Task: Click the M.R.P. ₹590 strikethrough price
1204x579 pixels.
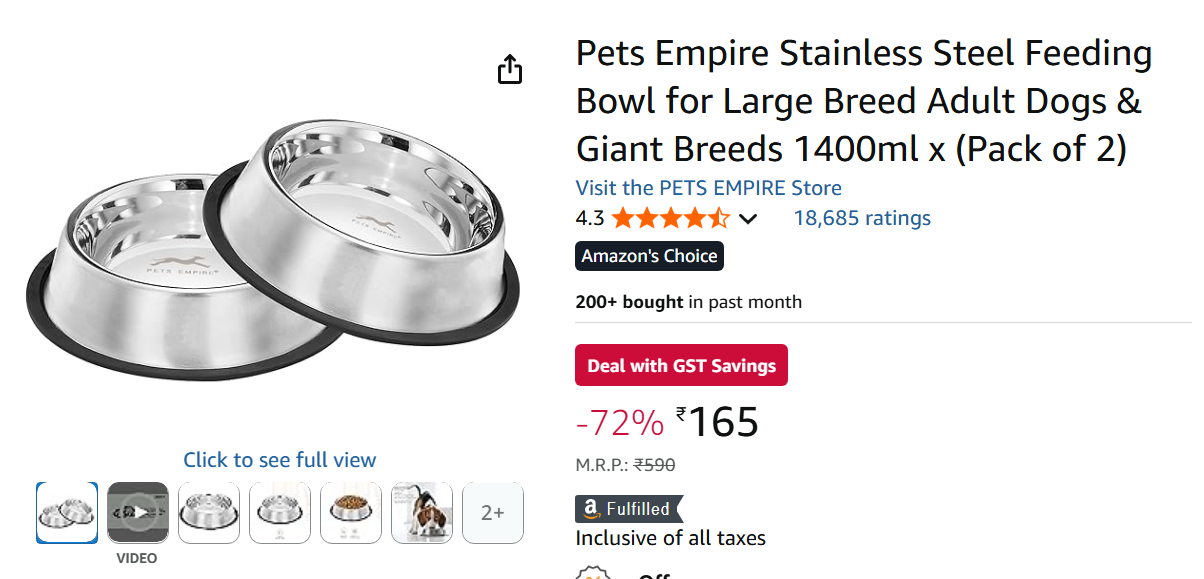Action: tap(625, 465)
